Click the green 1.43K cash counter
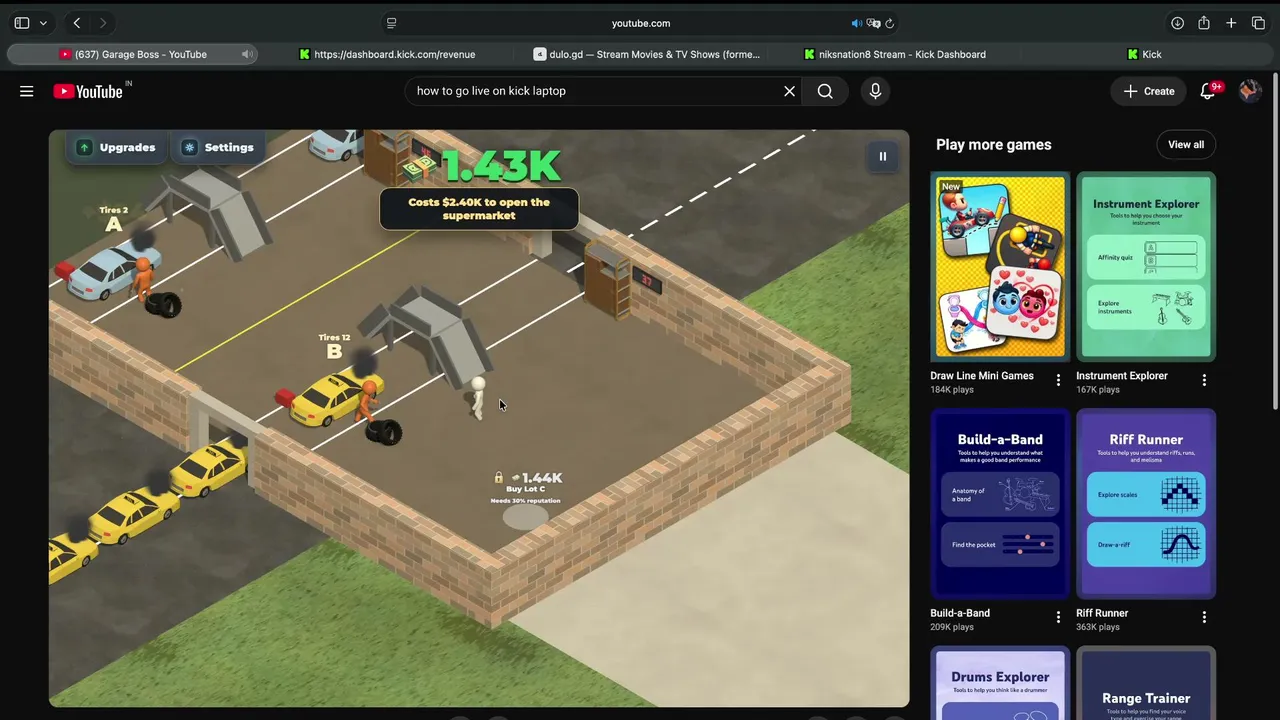This screenshot has height=720, width=1280. point(501,166)
